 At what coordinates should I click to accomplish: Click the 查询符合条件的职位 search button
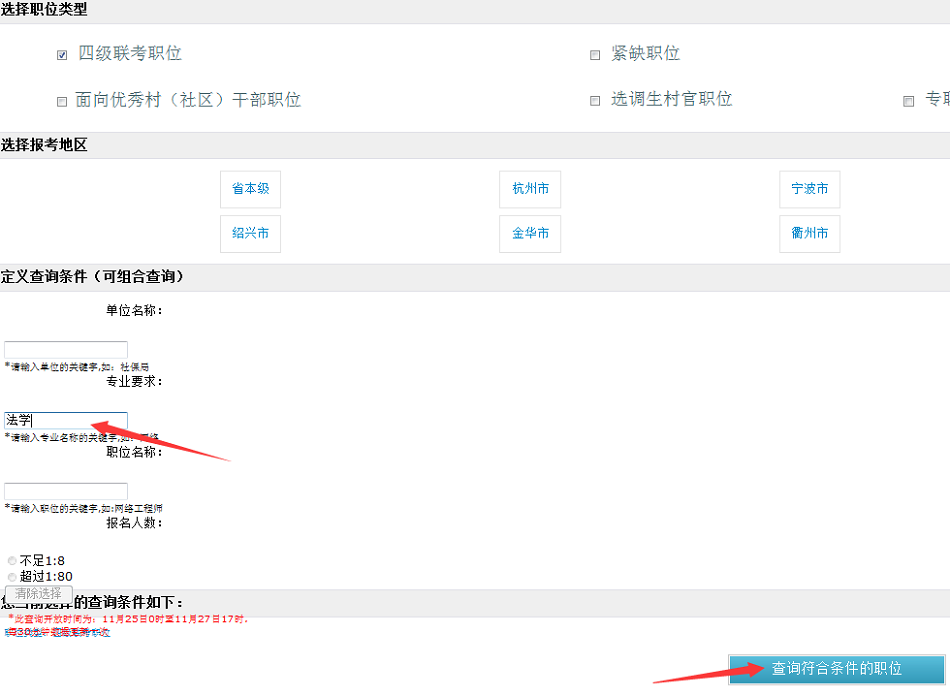coord(836,669)
